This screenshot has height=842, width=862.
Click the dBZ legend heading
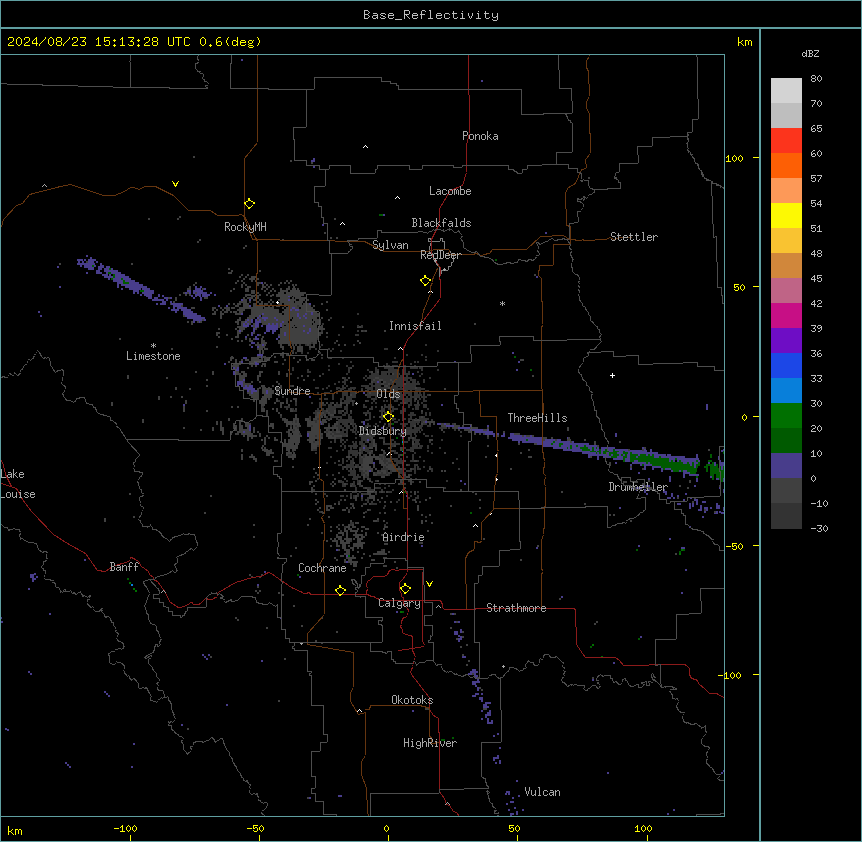[x=810, y=54]
